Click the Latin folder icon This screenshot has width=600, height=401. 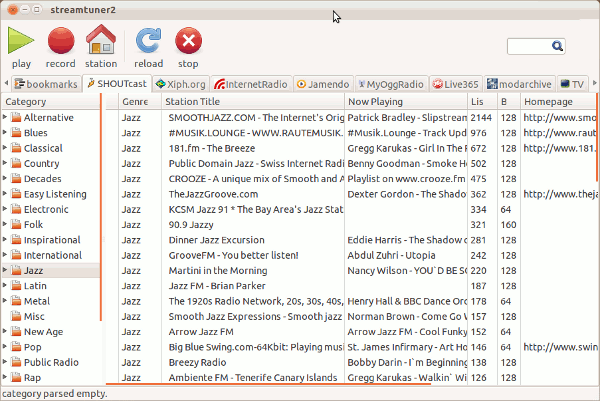pyautogui.click(x=16, y=285)
